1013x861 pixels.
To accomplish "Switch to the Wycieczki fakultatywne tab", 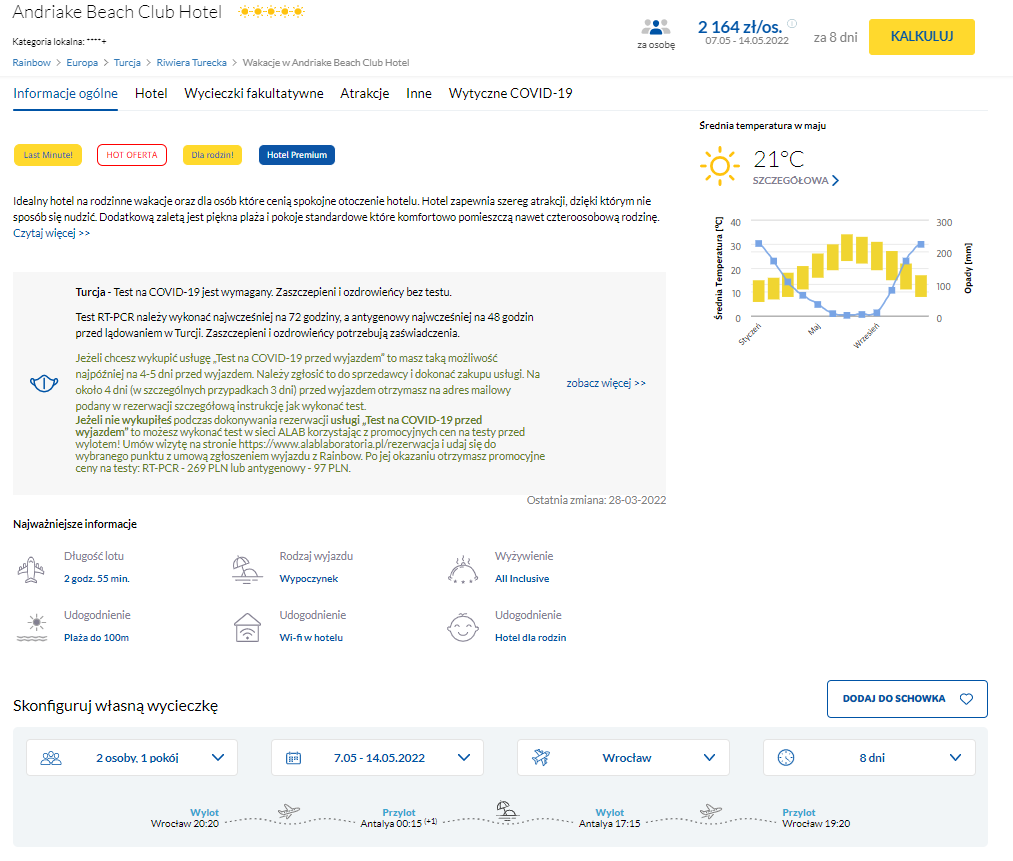I will (x=253, y=93).
